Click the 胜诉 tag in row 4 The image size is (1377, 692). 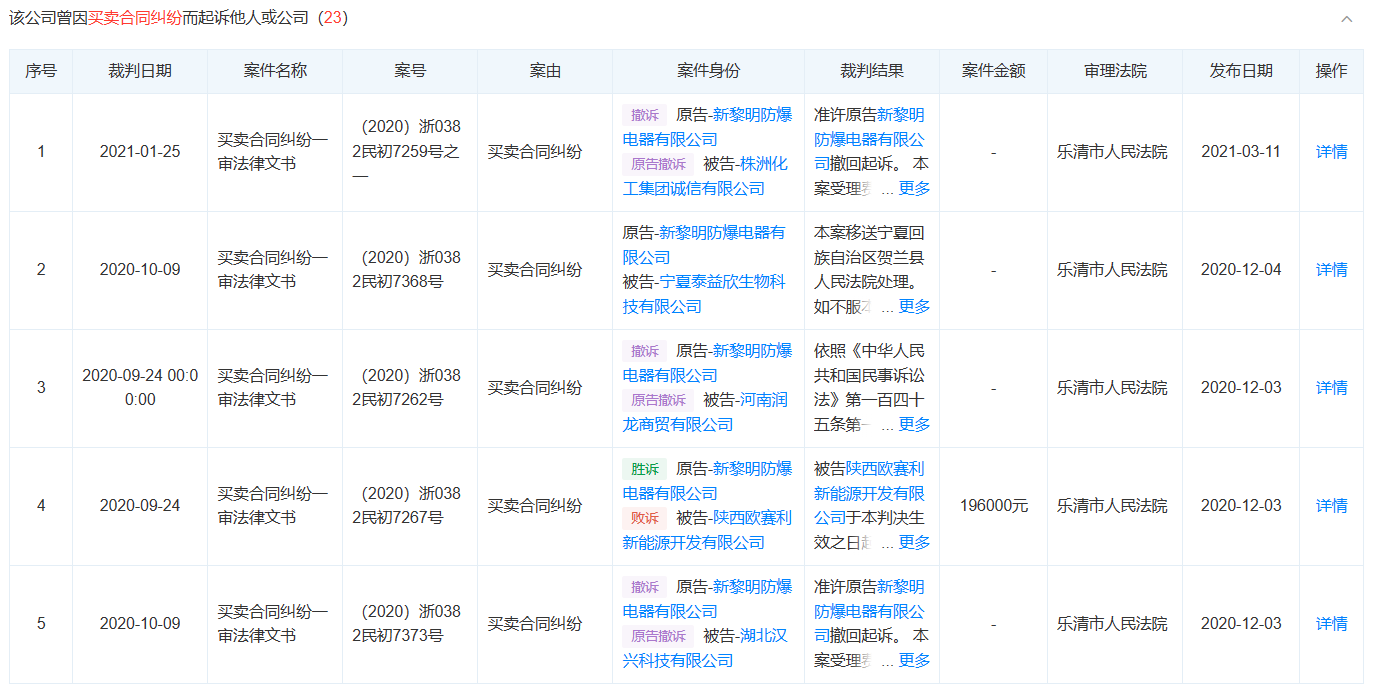(644, 469)
